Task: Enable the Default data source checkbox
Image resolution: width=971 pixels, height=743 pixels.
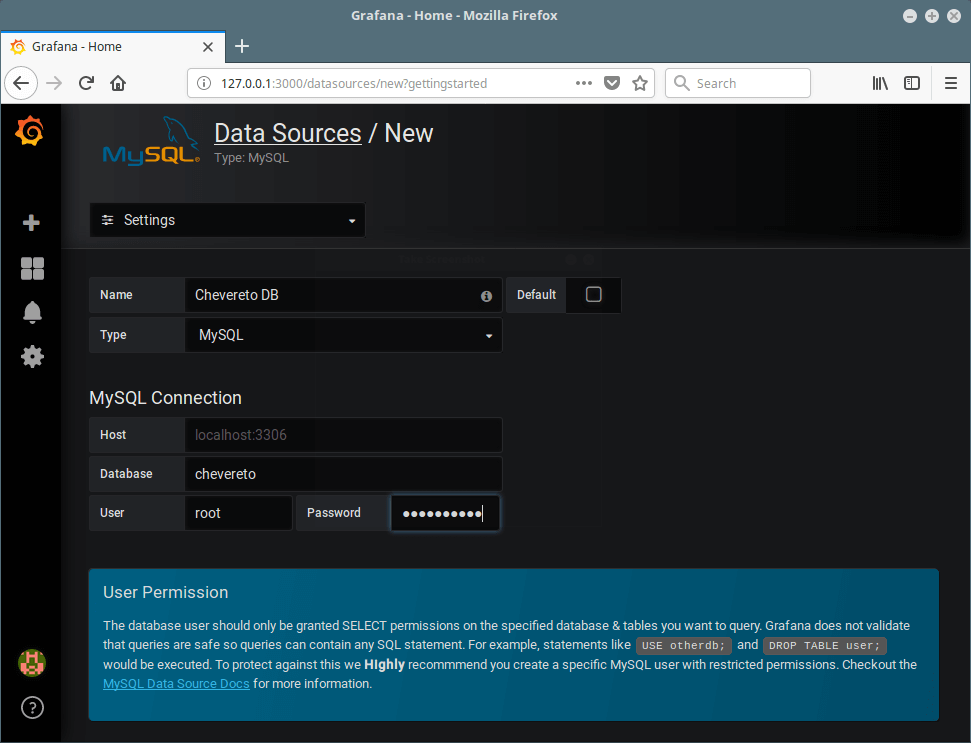Action: pyautogui.click(x=593, y=295)
